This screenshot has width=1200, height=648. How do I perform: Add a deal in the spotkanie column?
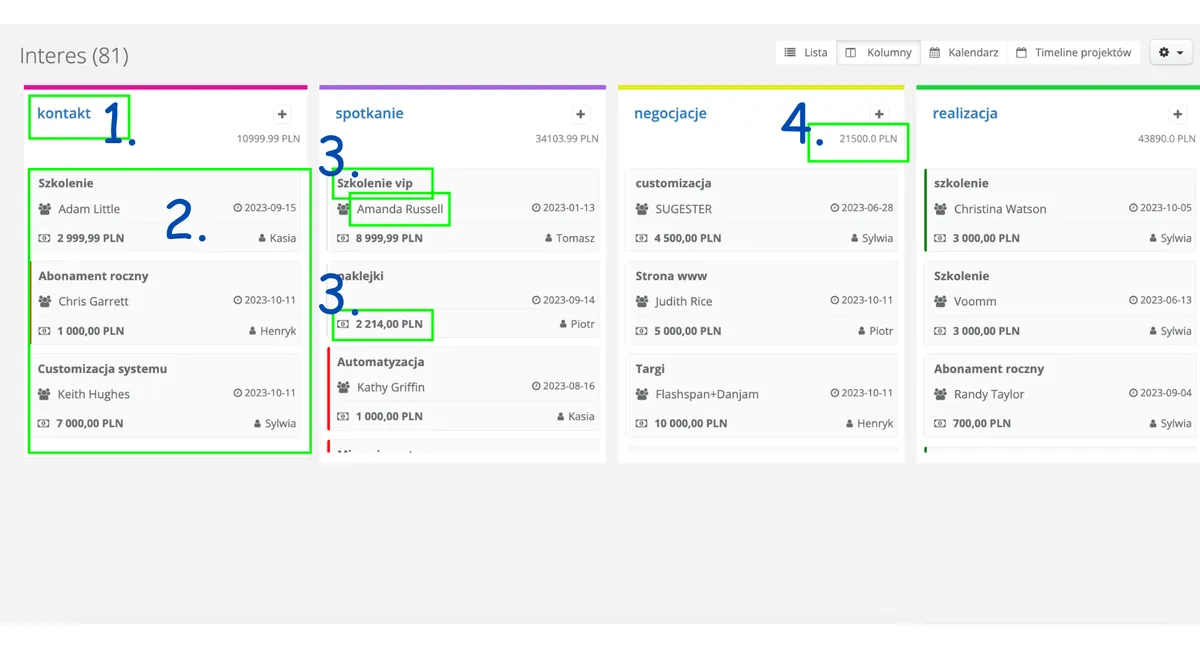[x=580, y=115]
